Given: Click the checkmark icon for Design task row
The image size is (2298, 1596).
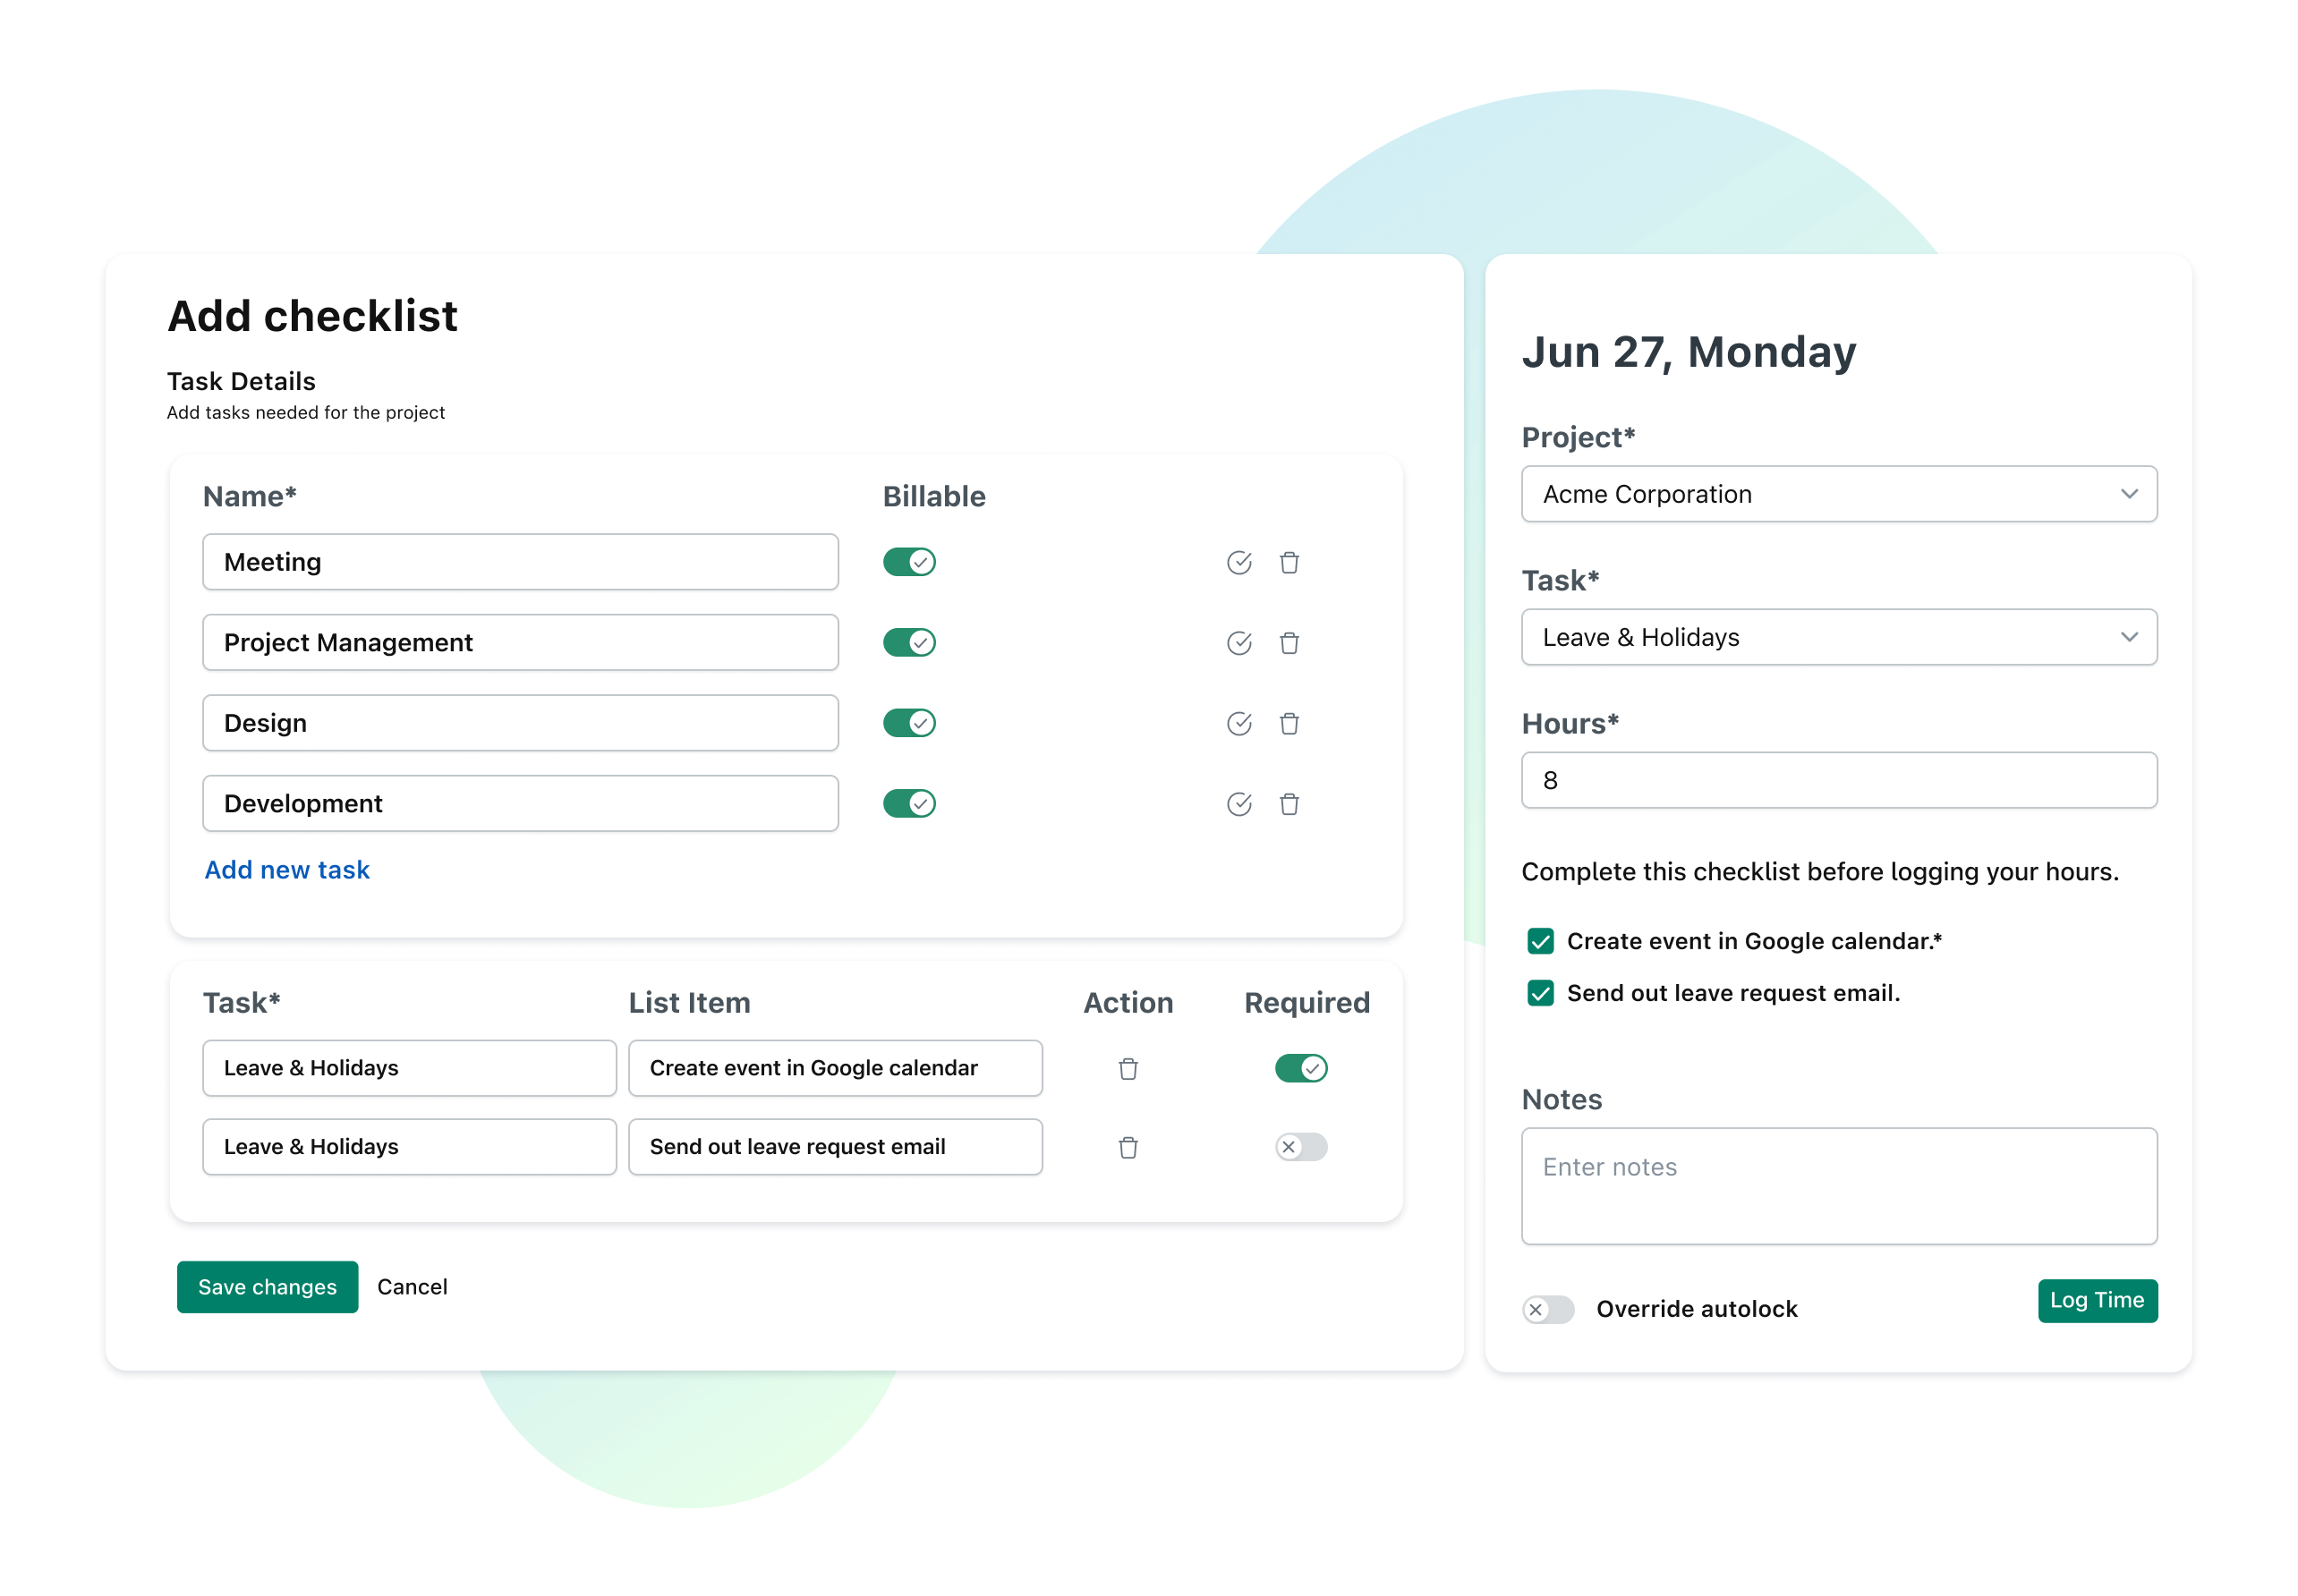Looking at the screenshot, I should click(x=1238, y=723).
